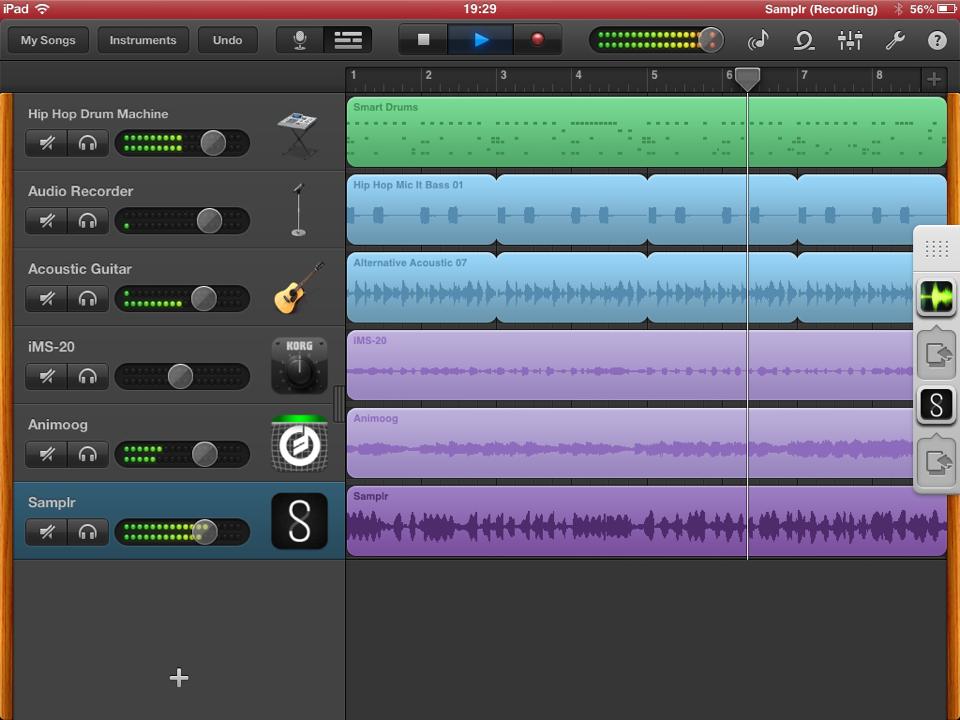Click bar 7 on the timeline ruler
This screenshot has width=960, height=720.
pos(804,75)
